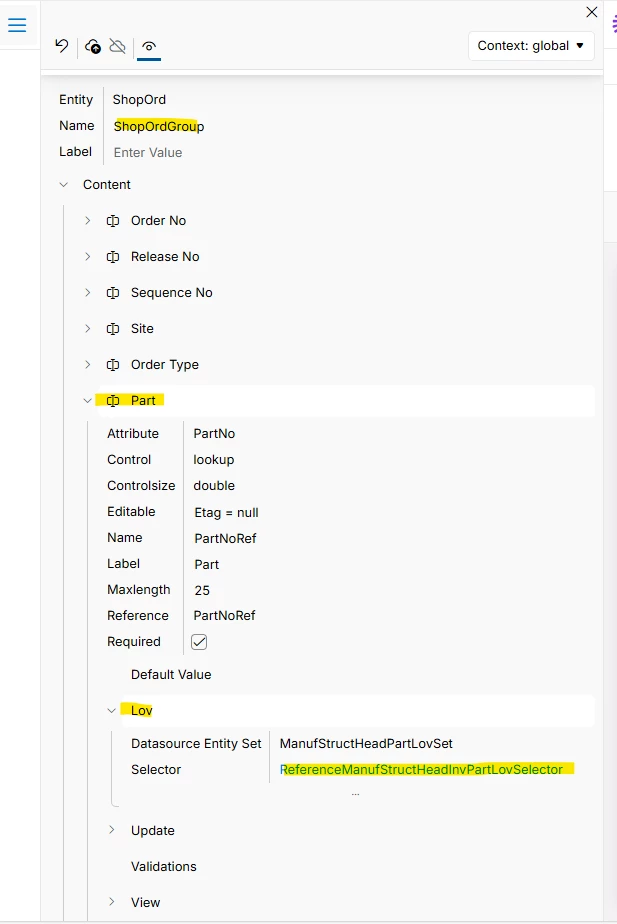Click the field icon beside Order No
Viewport: 617px width, 924px height.
113,221
